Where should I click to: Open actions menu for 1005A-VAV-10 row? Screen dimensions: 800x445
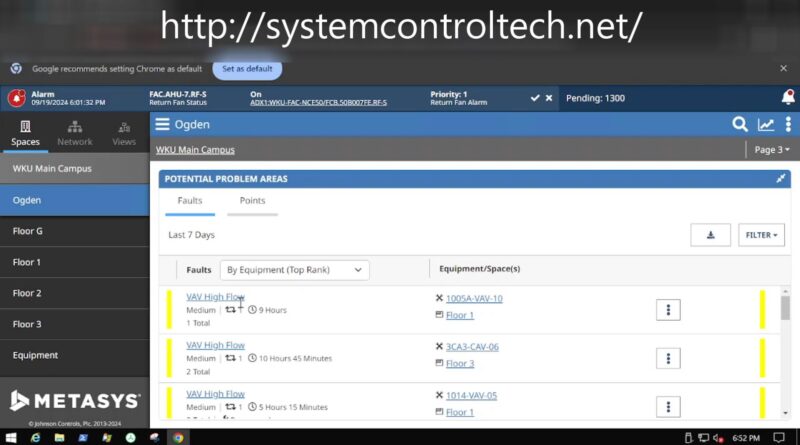click(x=668, y=309)
